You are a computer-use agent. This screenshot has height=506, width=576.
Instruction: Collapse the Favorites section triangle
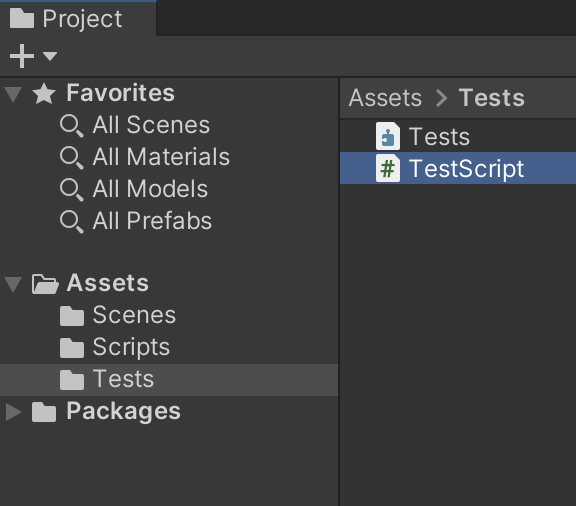[14, 94]
